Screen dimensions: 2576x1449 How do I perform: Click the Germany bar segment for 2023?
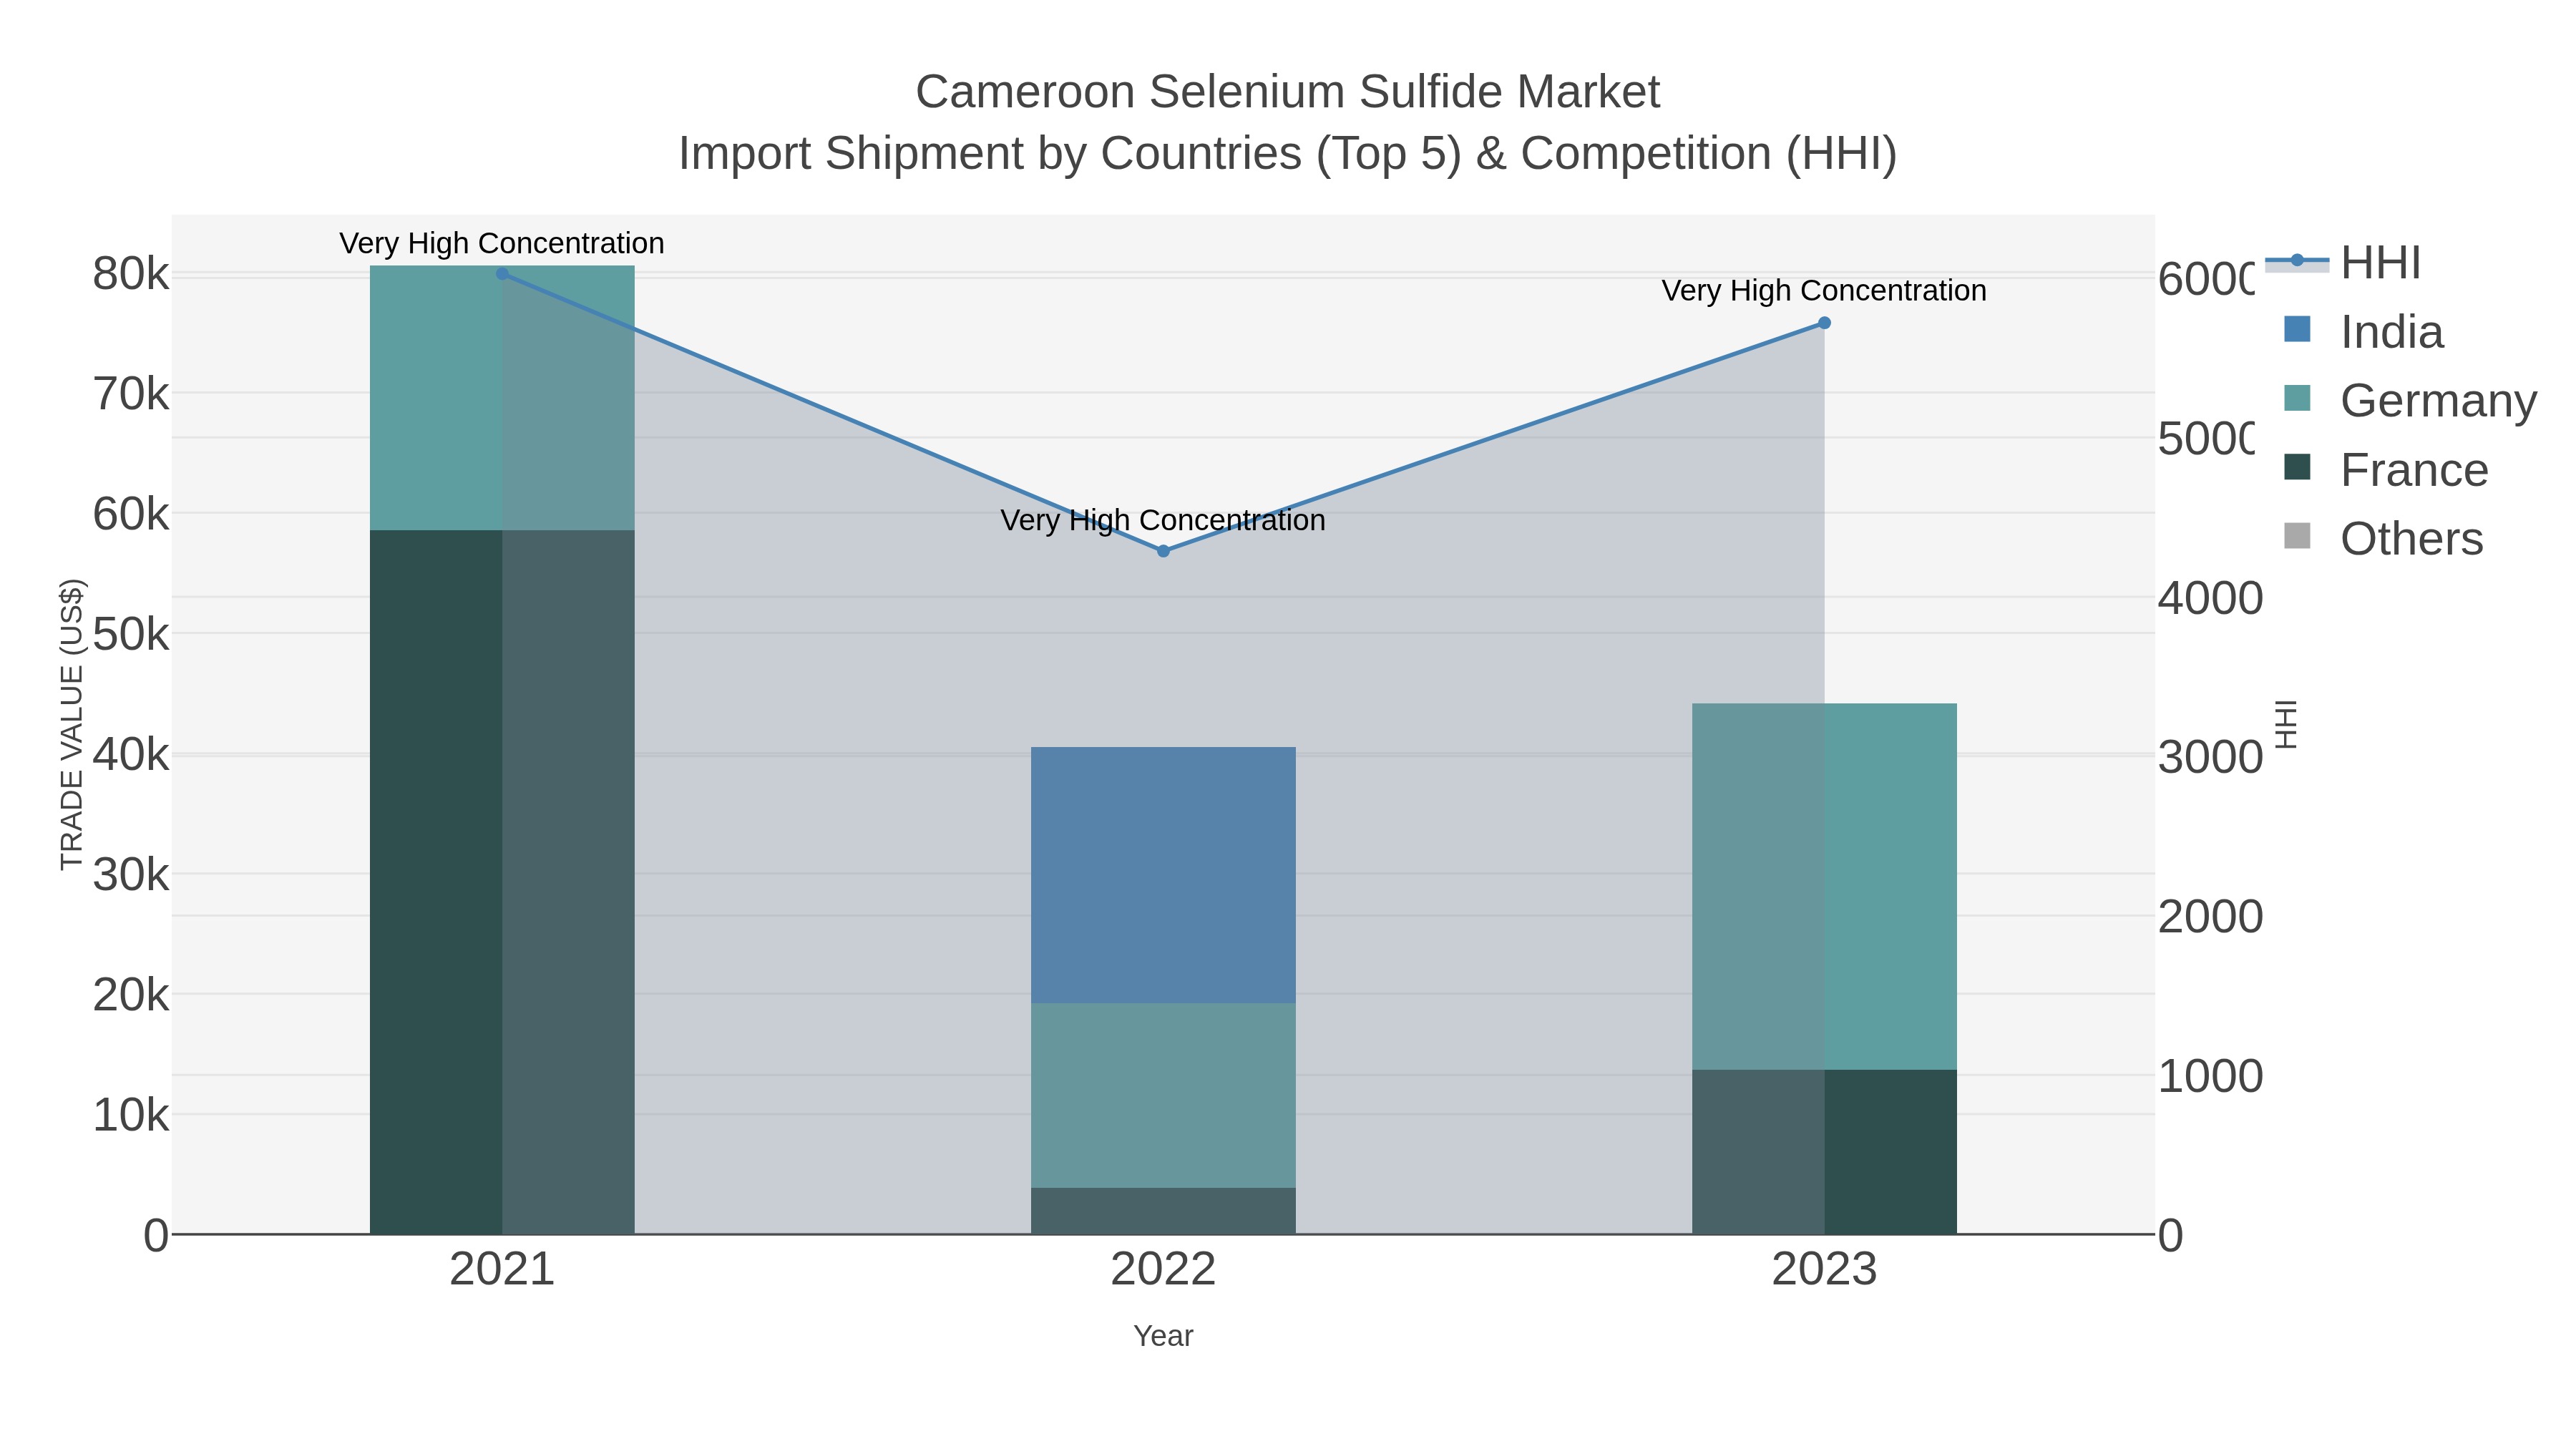(1824, 887)
